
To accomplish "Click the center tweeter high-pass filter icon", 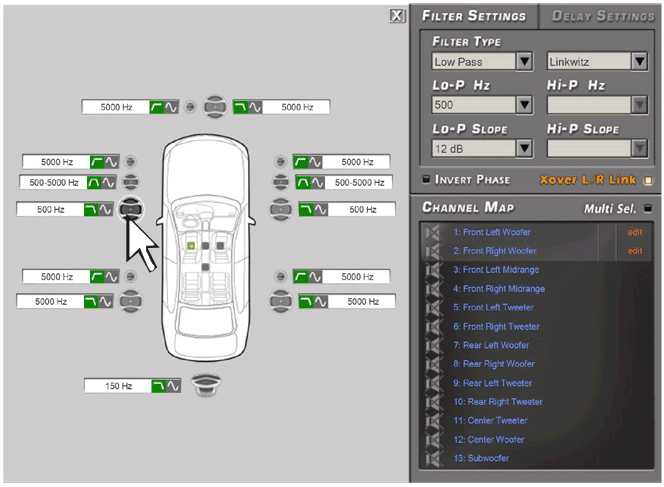I will [x=157, y=107].
